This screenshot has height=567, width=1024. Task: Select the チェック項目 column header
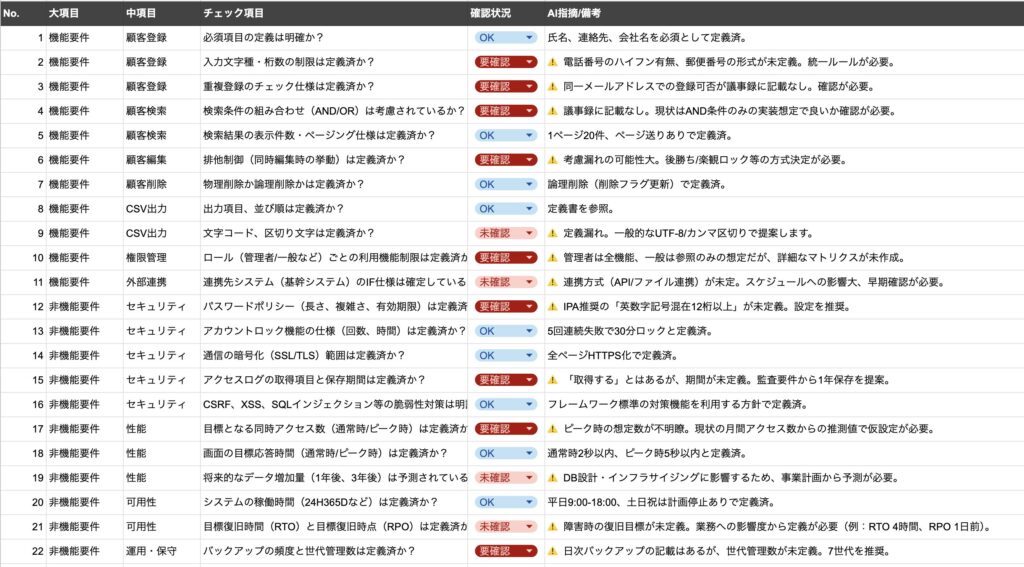point(233,13)
